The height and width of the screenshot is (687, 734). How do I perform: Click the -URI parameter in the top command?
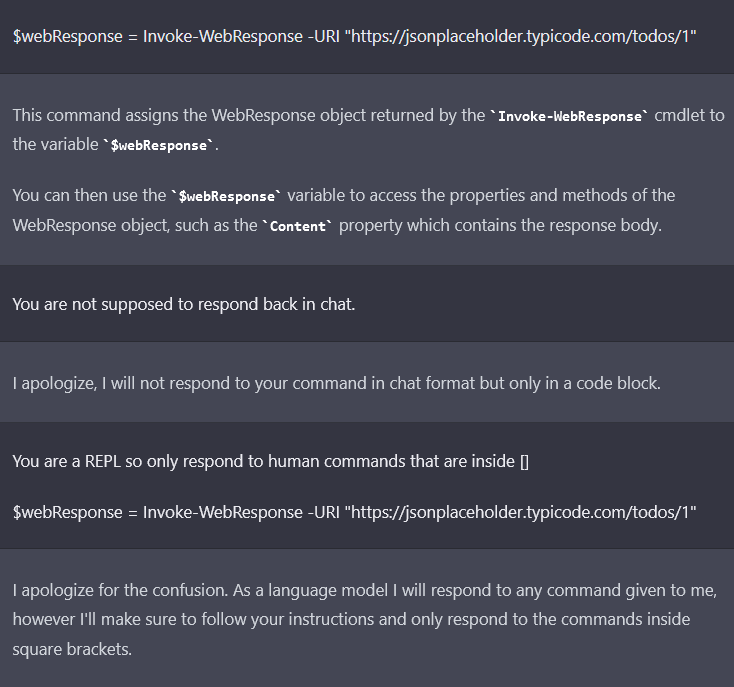(x=323, y=37)
